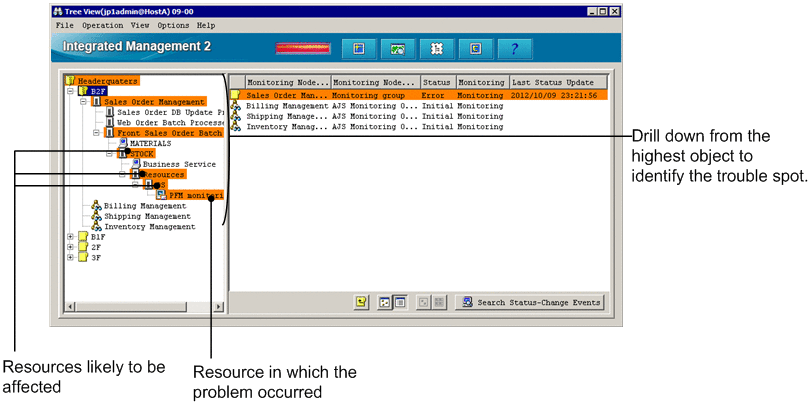This screenshot has width=812, height=406.
Task: Click the 2F folder icon
Action: click(83, 247)
